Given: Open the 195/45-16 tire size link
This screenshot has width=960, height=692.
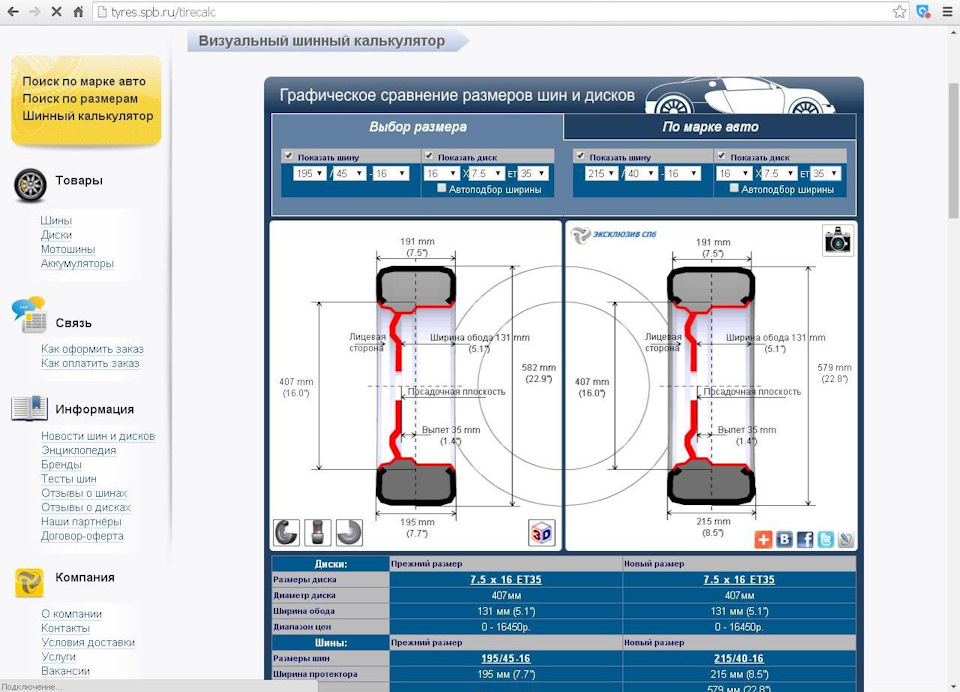Looking at the screenshot, I should click(x=506, y=658).
